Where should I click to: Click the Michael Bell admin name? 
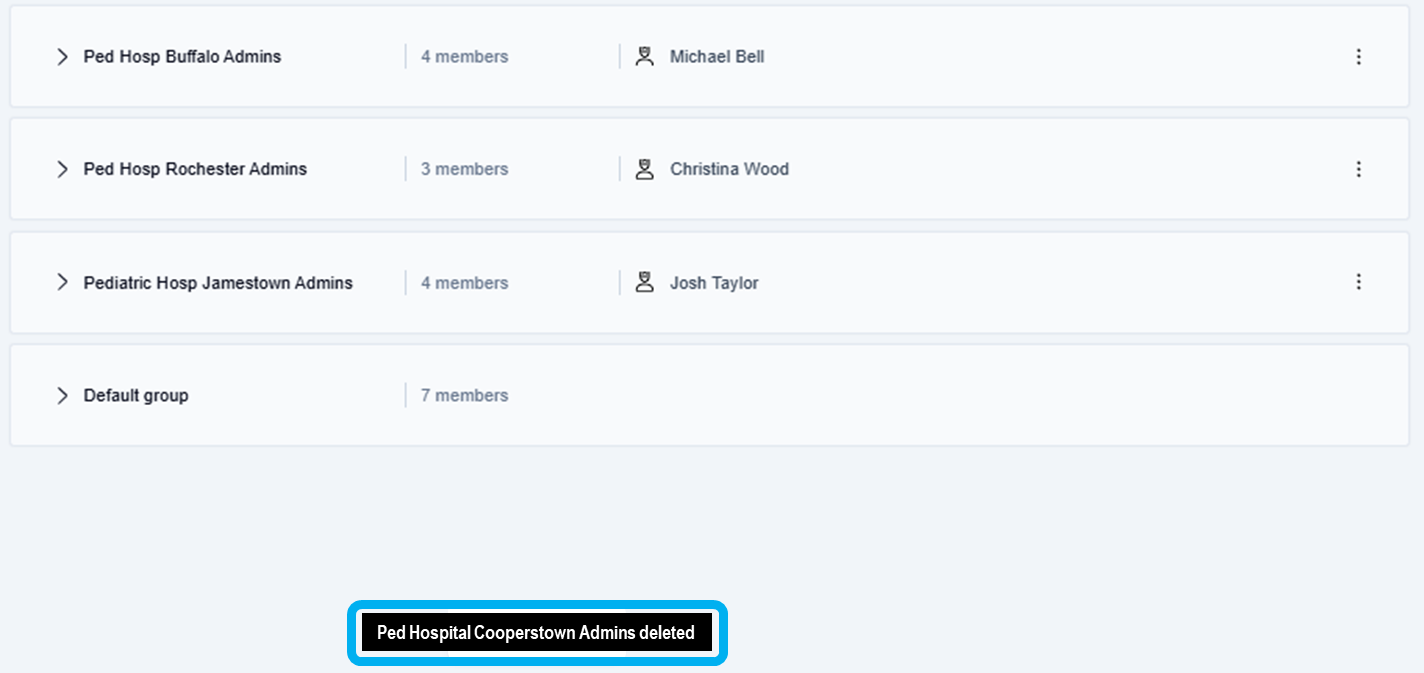coord(717,57)
